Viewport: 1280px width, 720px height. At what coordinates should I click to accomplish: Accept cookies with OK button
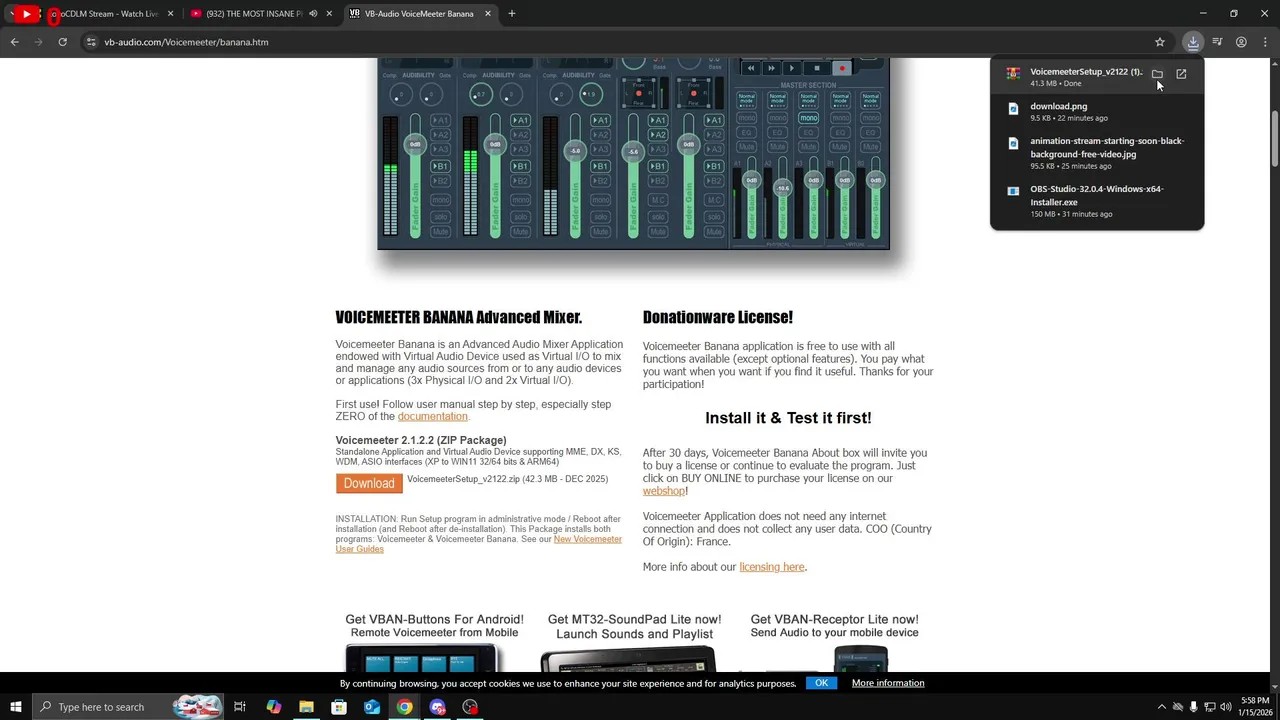821,683
